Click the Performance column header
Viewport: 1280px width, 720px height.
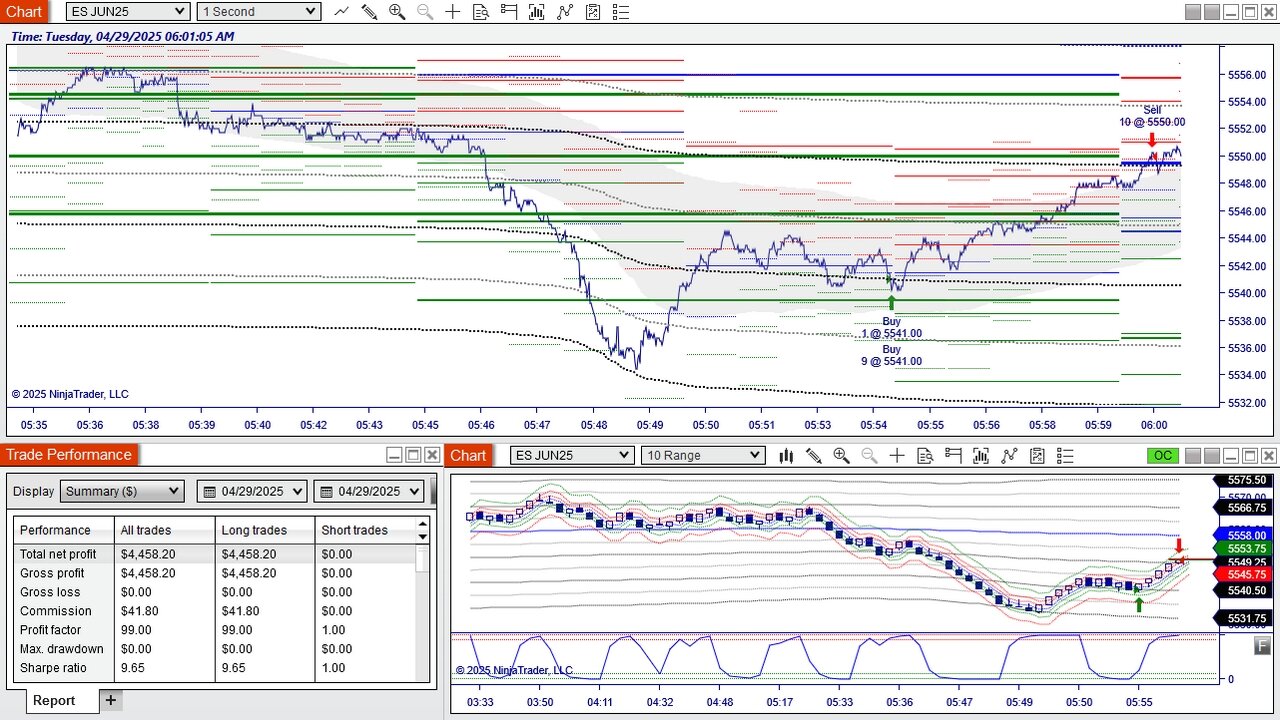point(64,530)
